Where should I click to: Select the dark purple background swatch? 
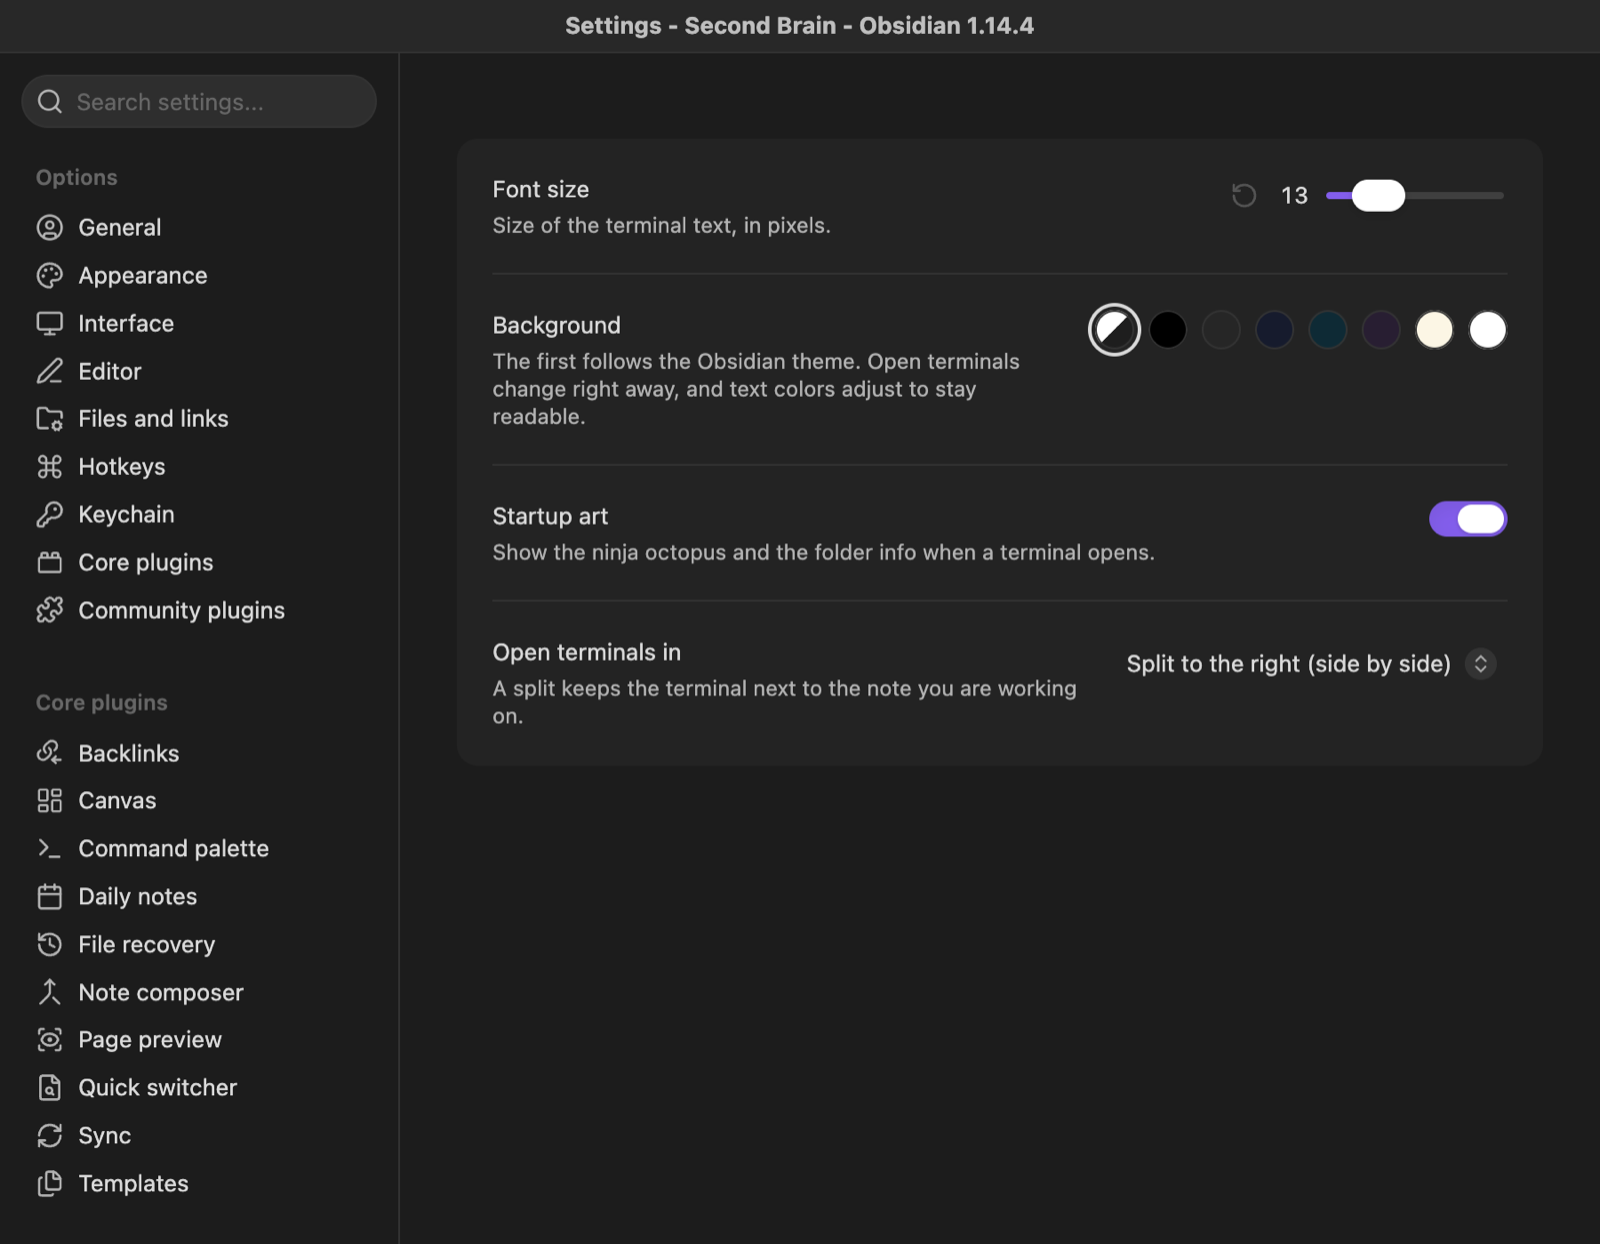point(1381,330)
